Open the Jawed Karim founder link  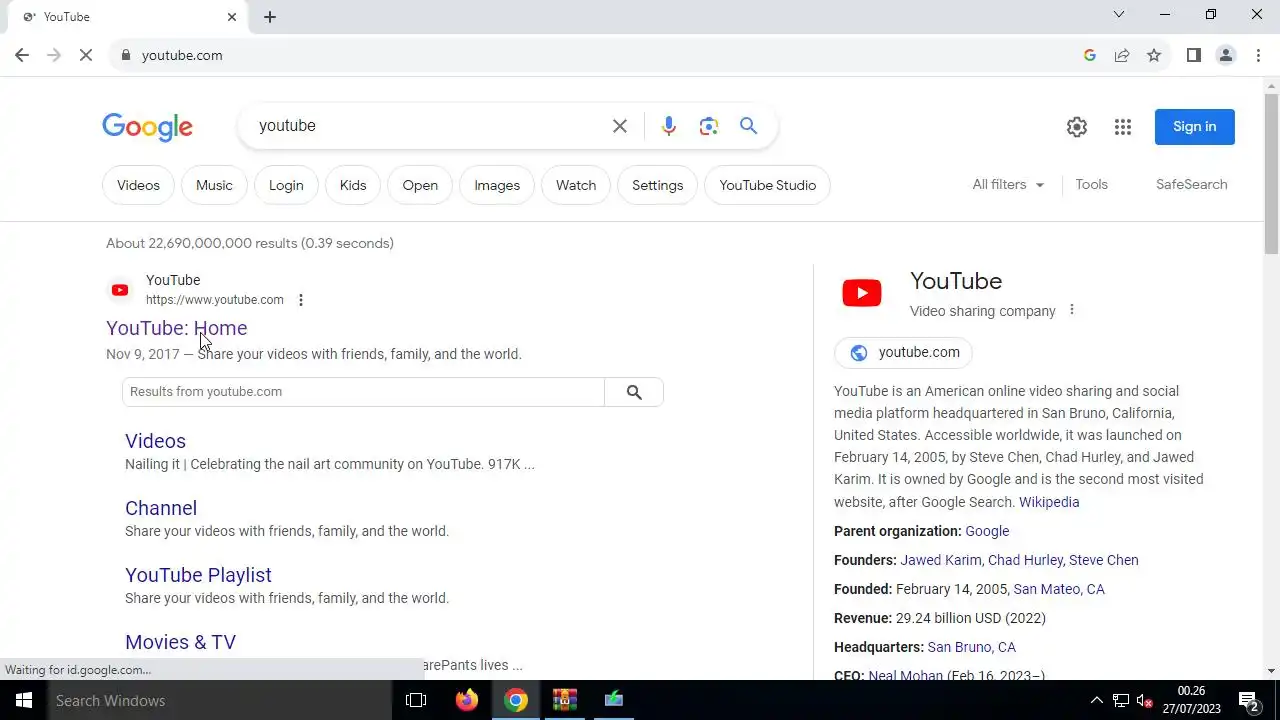tap(941, 560)
